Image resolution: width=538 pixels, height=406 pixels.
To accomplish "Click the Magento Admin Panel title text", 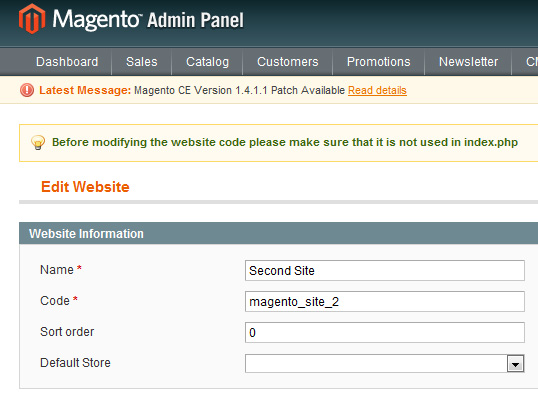I will pyautogui.click(x=148, y=20).
